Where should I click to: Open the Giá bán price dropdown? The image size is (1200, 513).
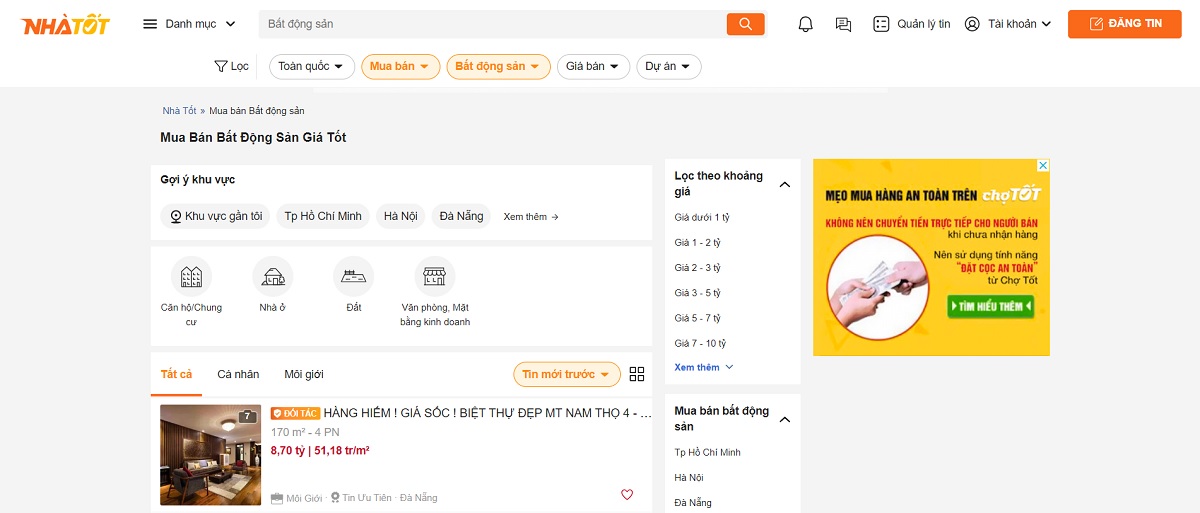(x=593, y=67)
